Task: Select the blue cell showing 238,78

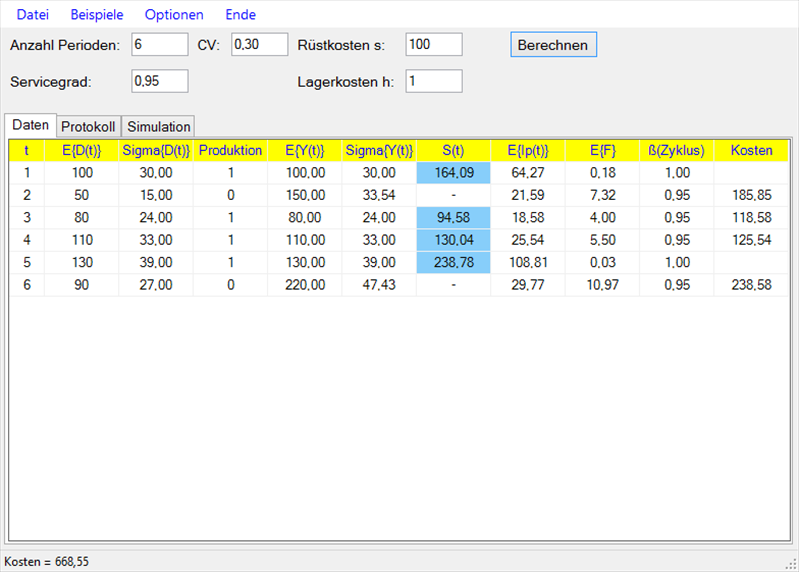Action: click(453, 262)
